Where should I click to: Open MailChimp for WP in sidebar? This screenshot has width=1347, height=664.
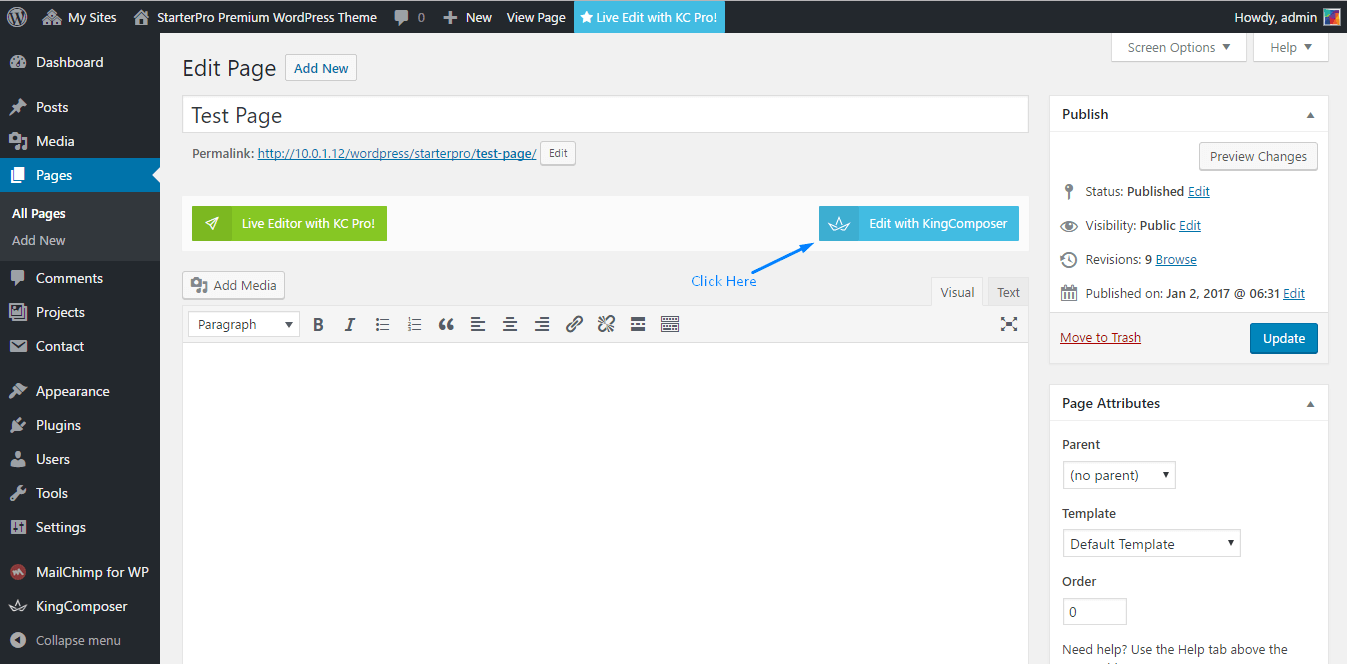pyautogui.click(x=80, y=572)
